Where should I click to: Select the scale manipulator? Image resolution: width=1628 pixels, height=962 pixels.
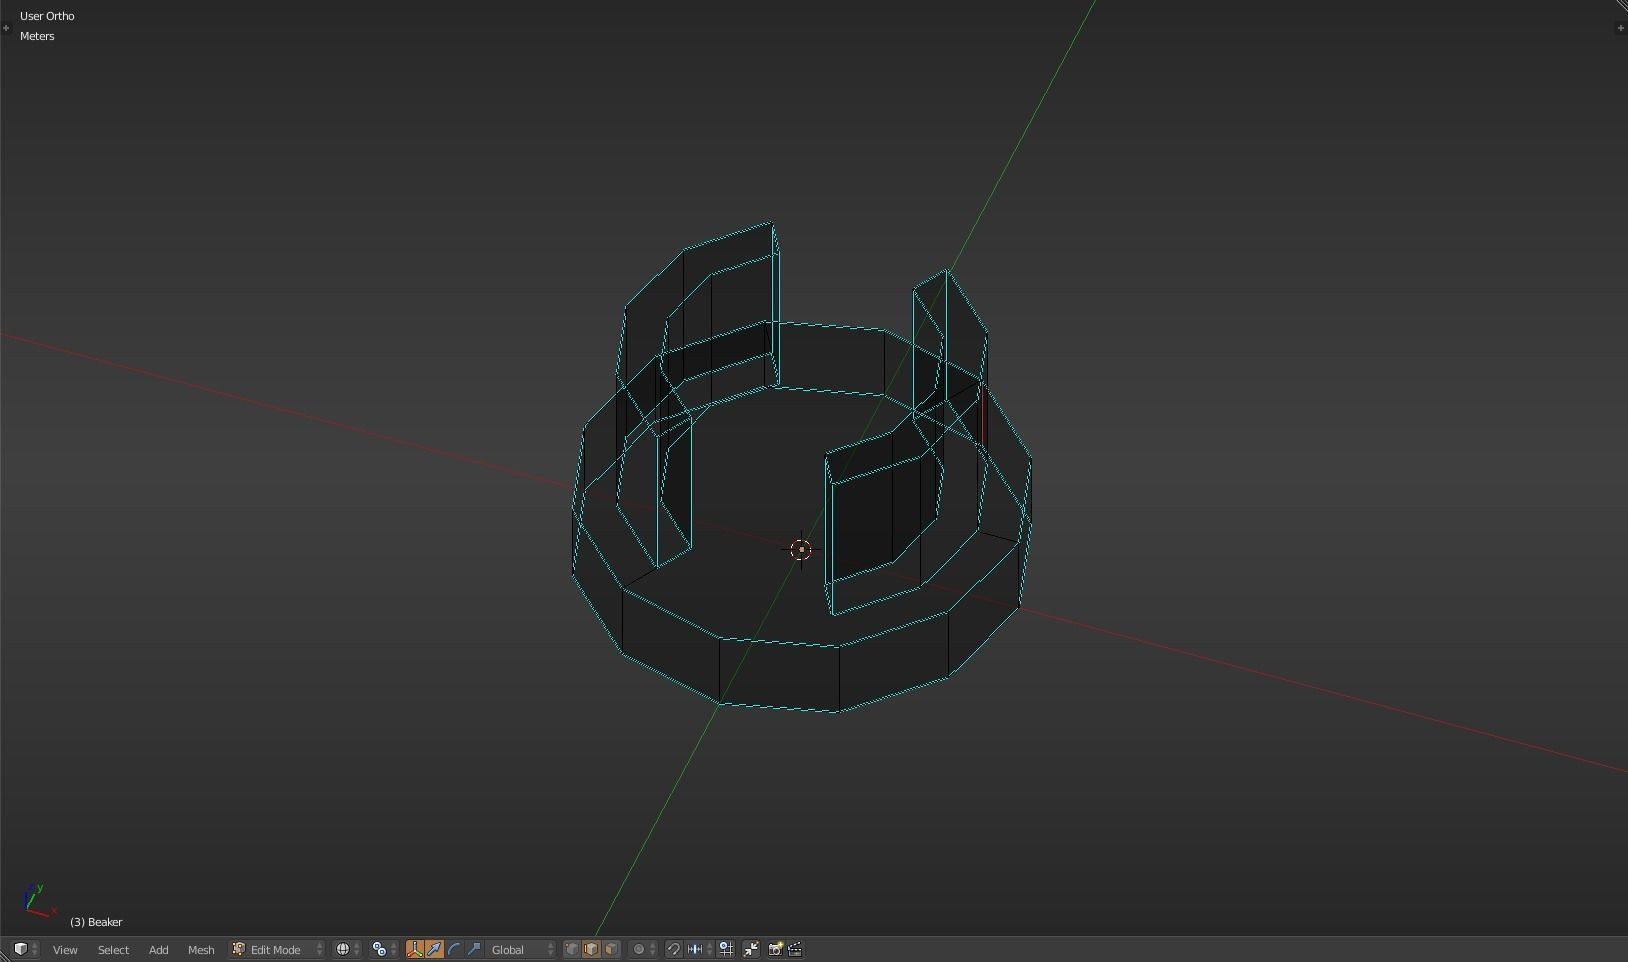[474, 949]
